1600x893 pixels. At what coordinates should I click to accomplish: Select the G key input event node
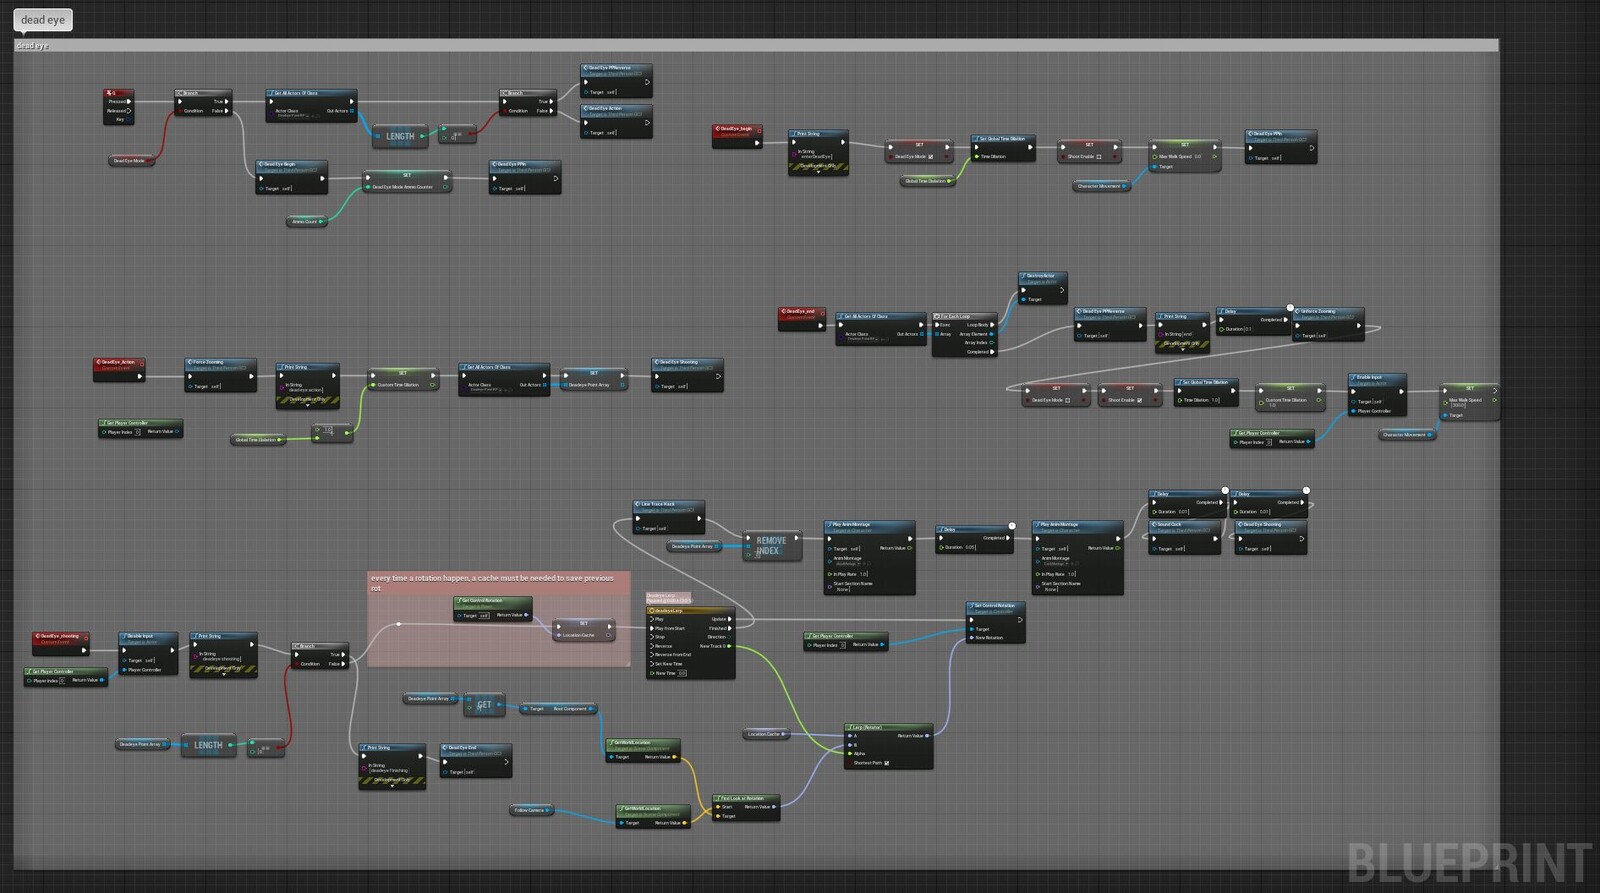coord(118,107)
